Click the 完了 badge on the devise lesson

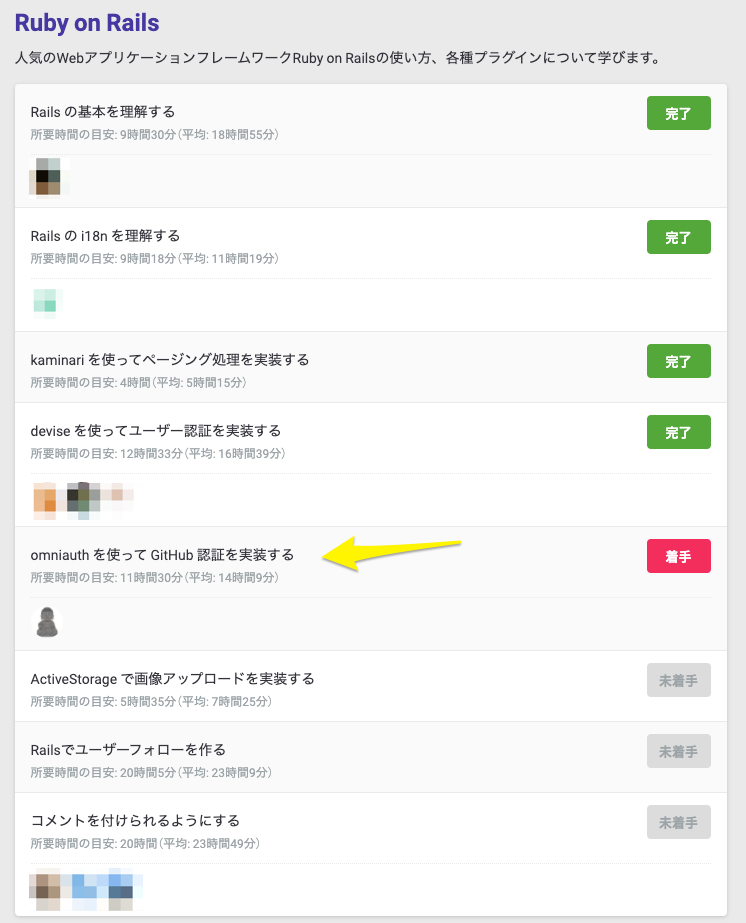tap(679, 432)
